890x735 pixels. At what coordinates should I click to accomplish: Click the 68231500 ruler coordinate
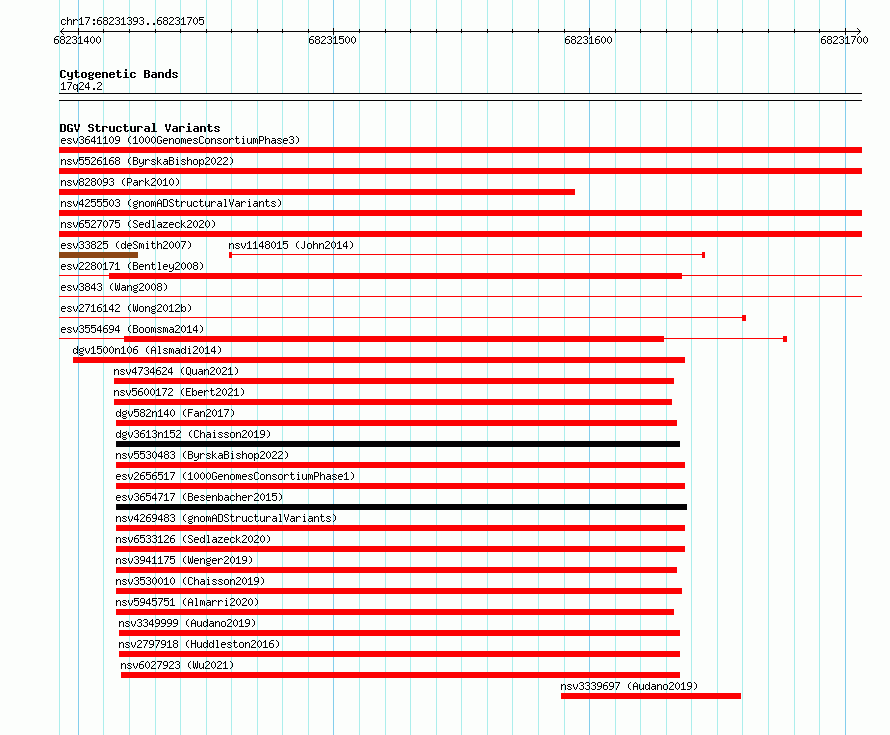tap(333, 40)
